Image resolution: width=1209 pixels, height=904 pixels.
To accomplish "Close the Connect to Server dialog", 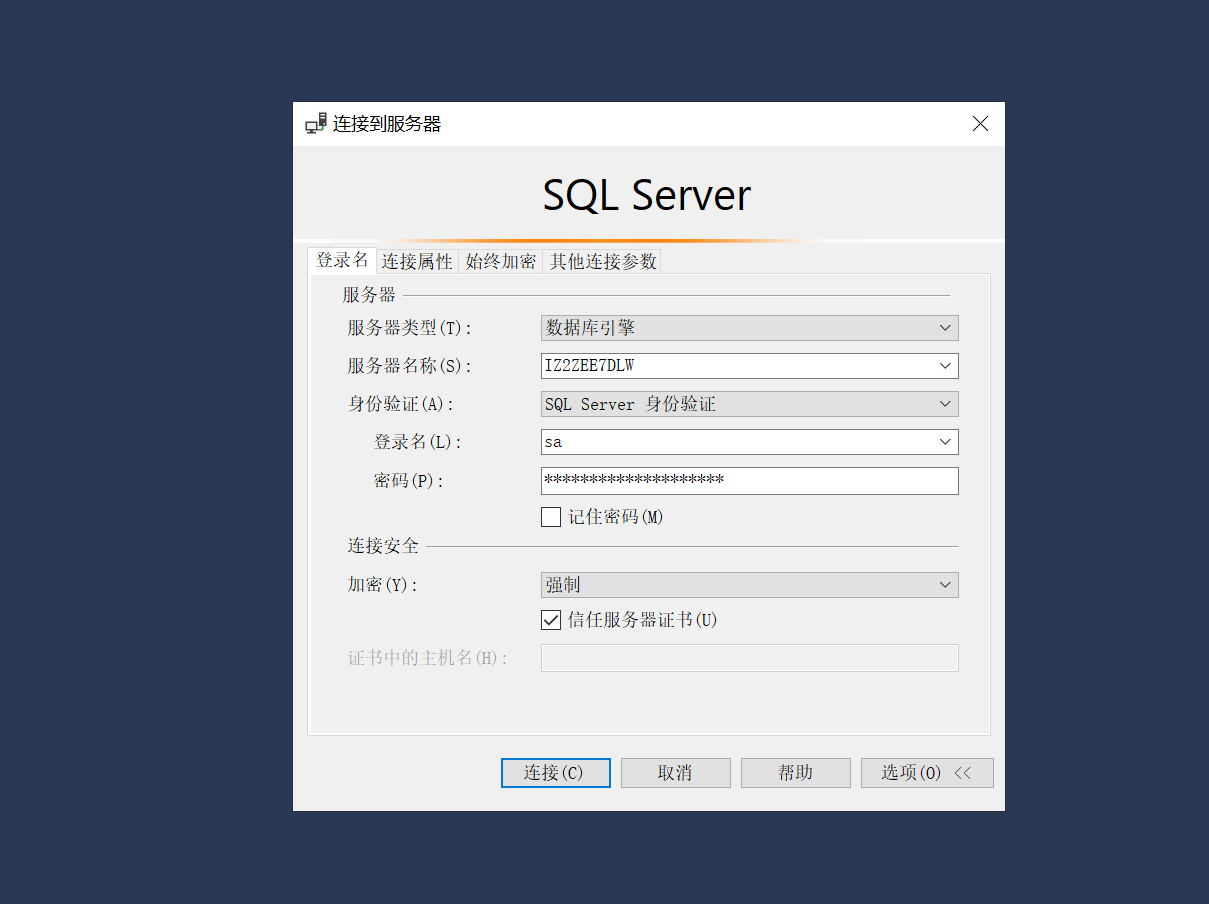I will (x=980, y=124).
